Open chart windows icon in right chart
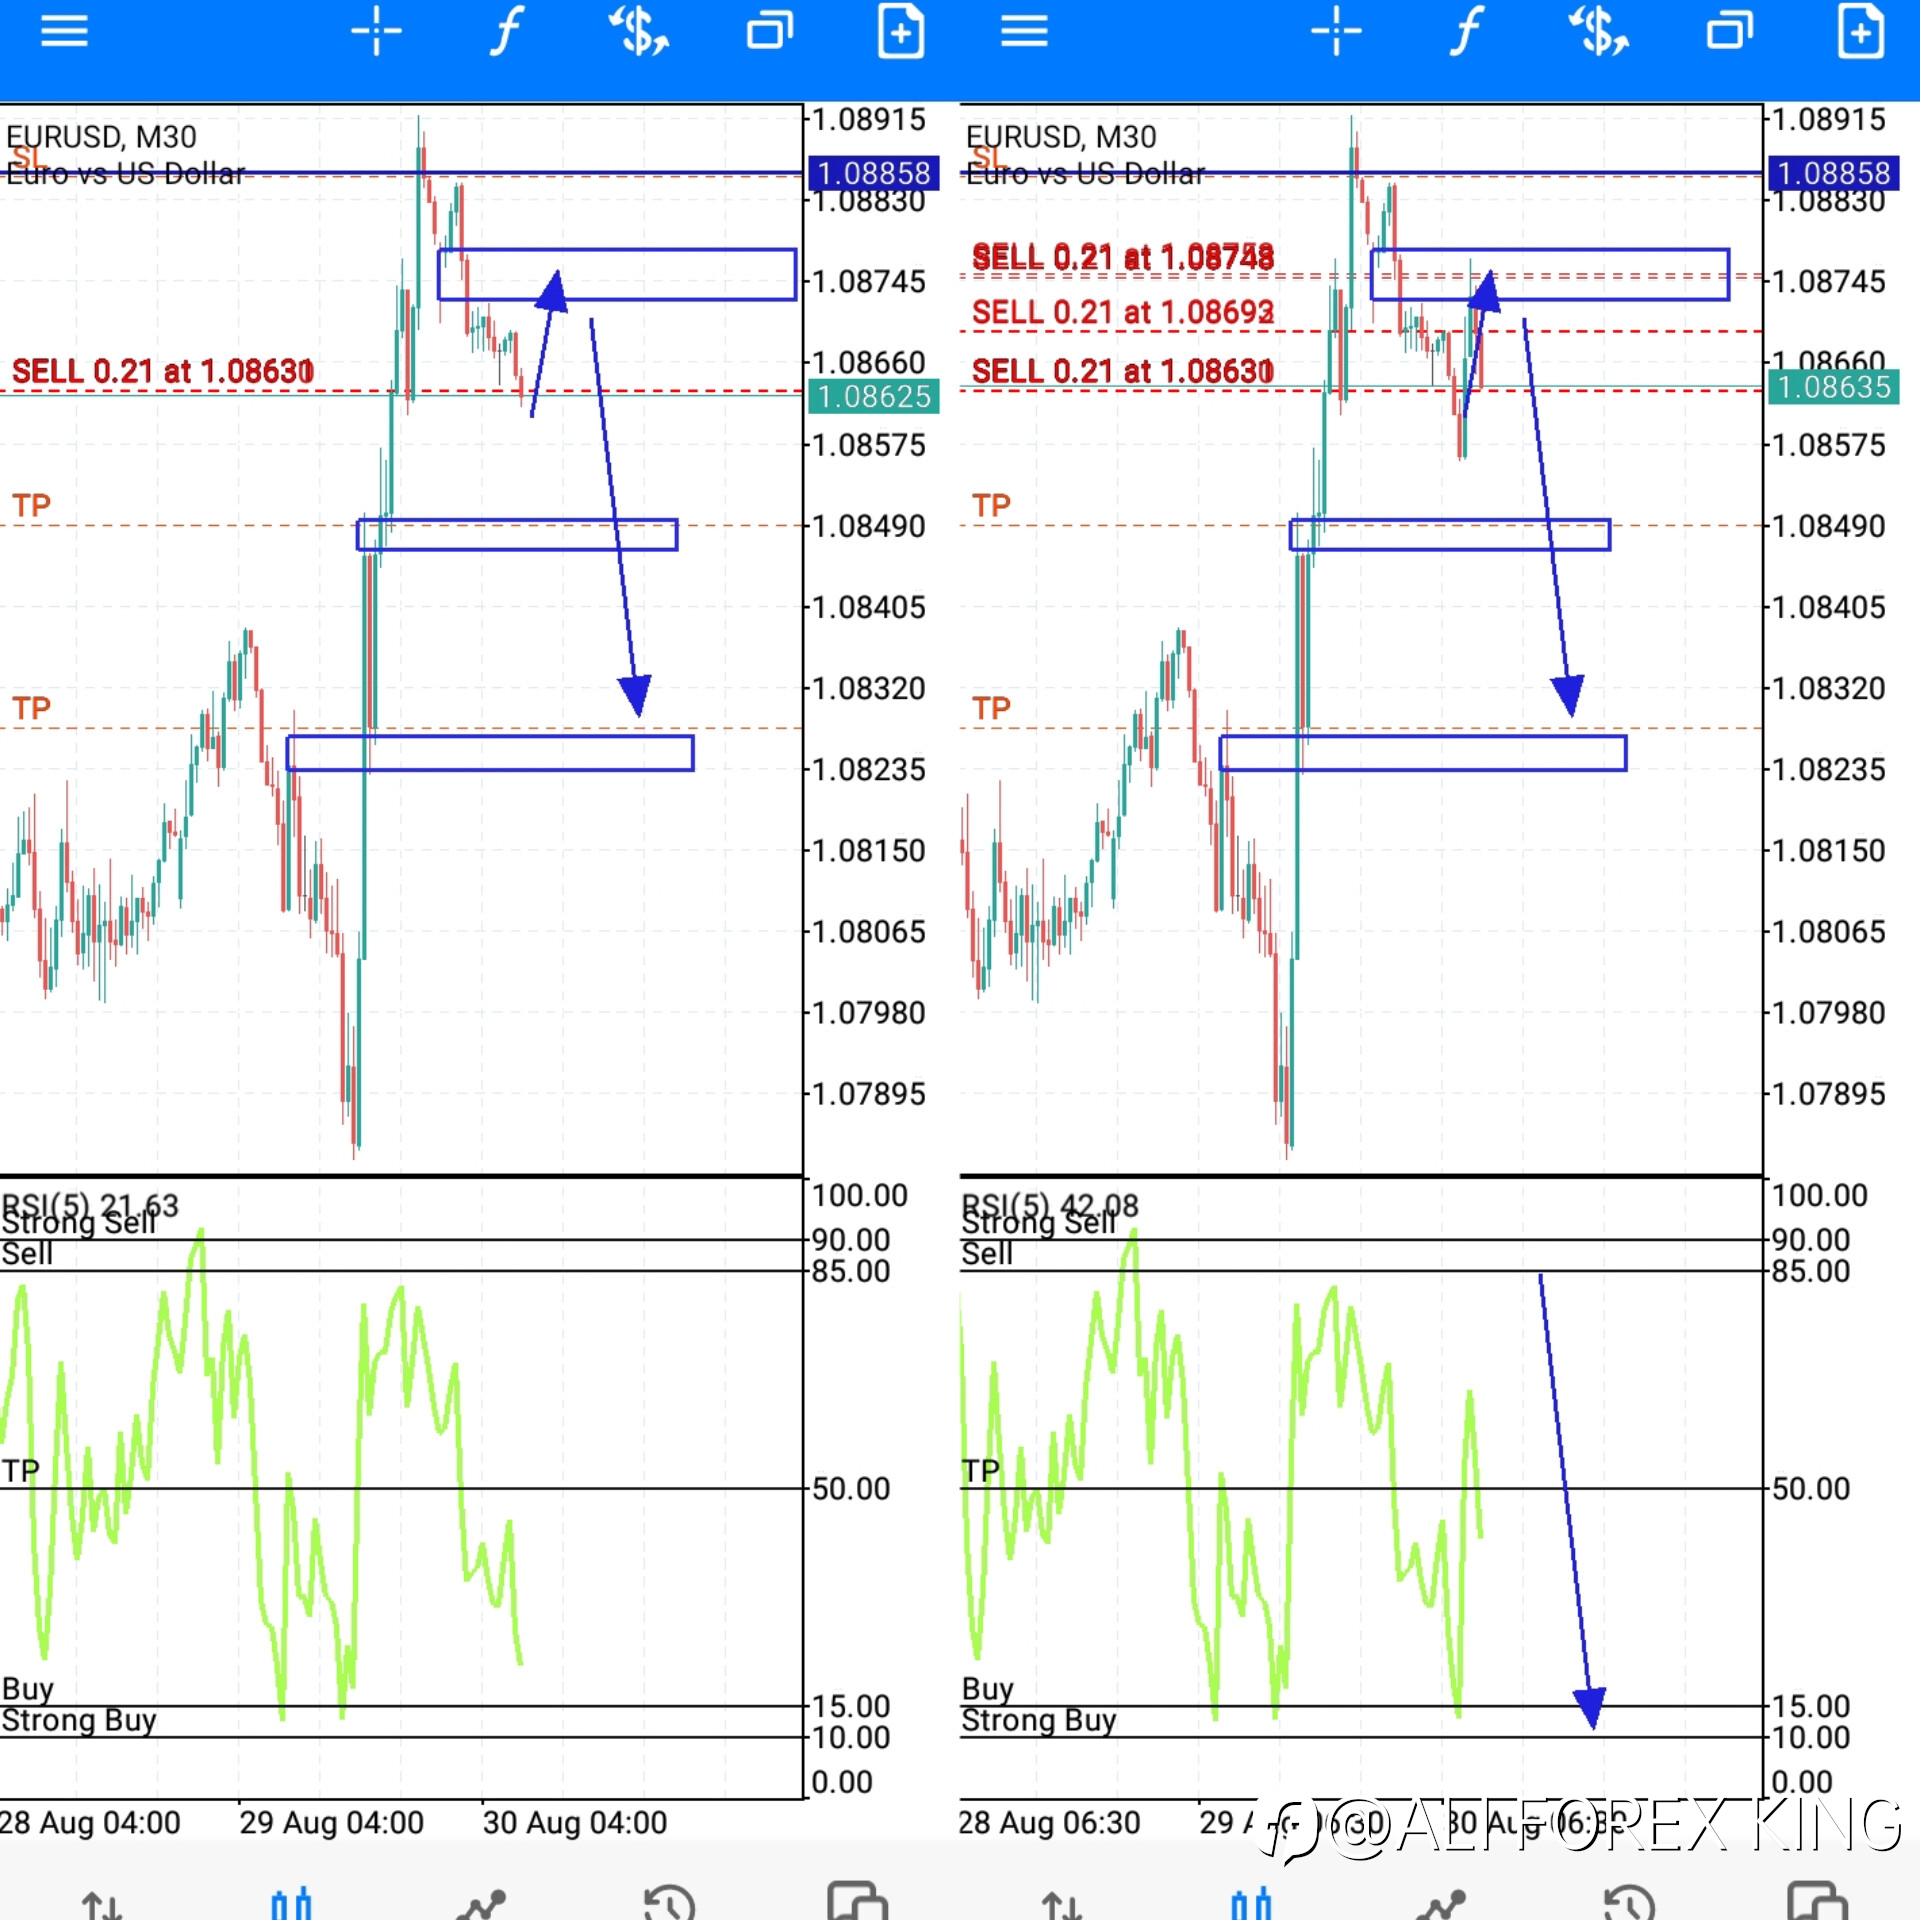This screenshot has width=1920, height=1920. pos(1730,31)
